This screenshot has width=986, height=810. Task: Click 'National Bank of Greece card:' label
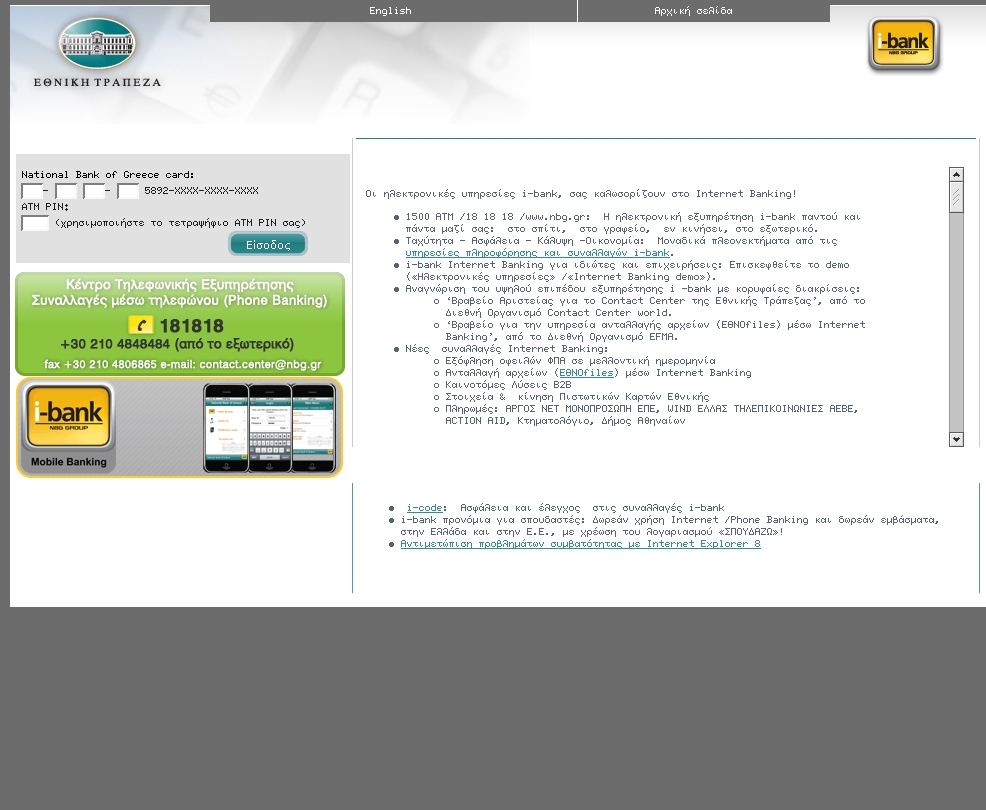pos(108,175)
